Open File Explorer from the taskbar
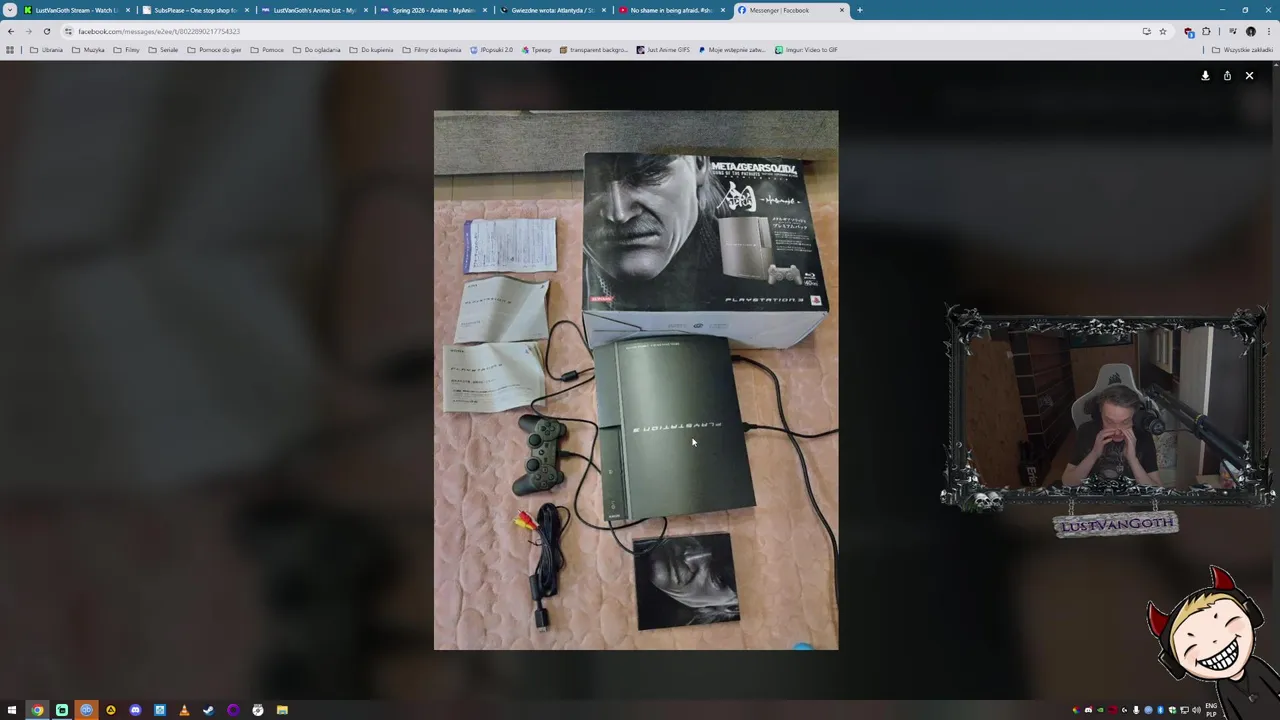This screenshot has width=1280, height=720. point(282,710)
